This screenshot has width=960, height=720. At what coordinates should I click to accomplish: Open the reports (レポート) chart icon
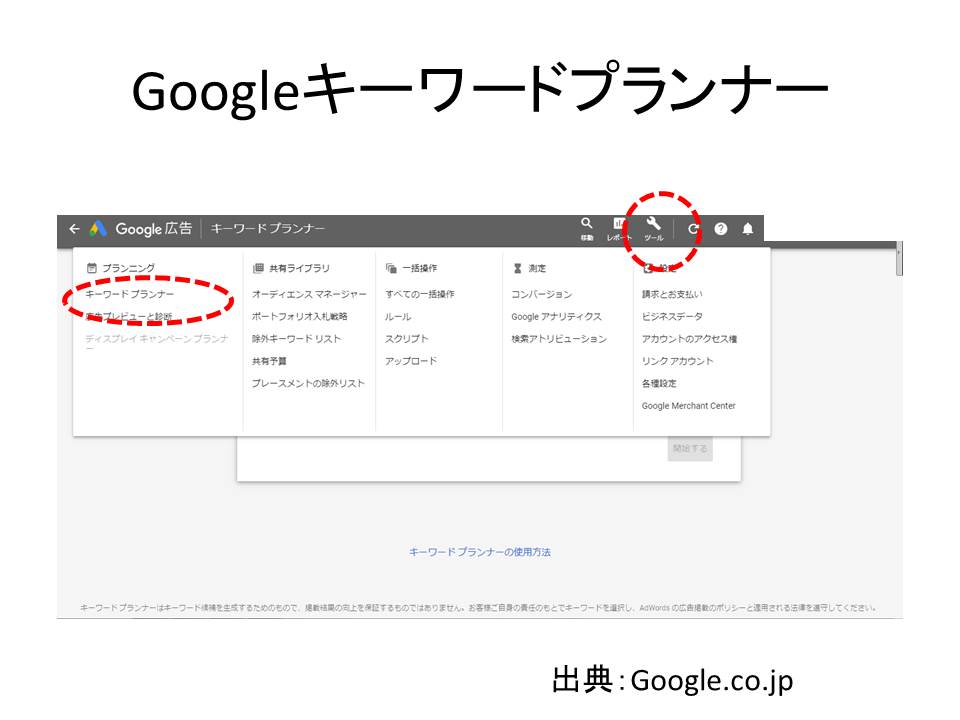pyautogui.click(x=619, y=223)
